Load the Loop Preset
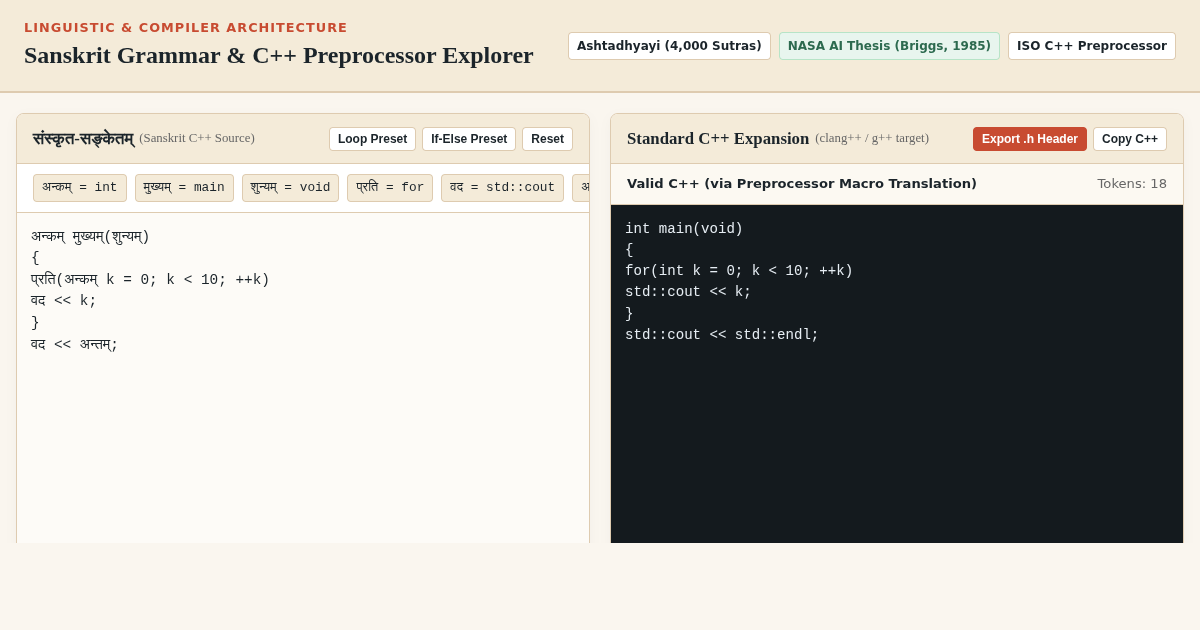Screen dimensions: 1200x630 372,139
